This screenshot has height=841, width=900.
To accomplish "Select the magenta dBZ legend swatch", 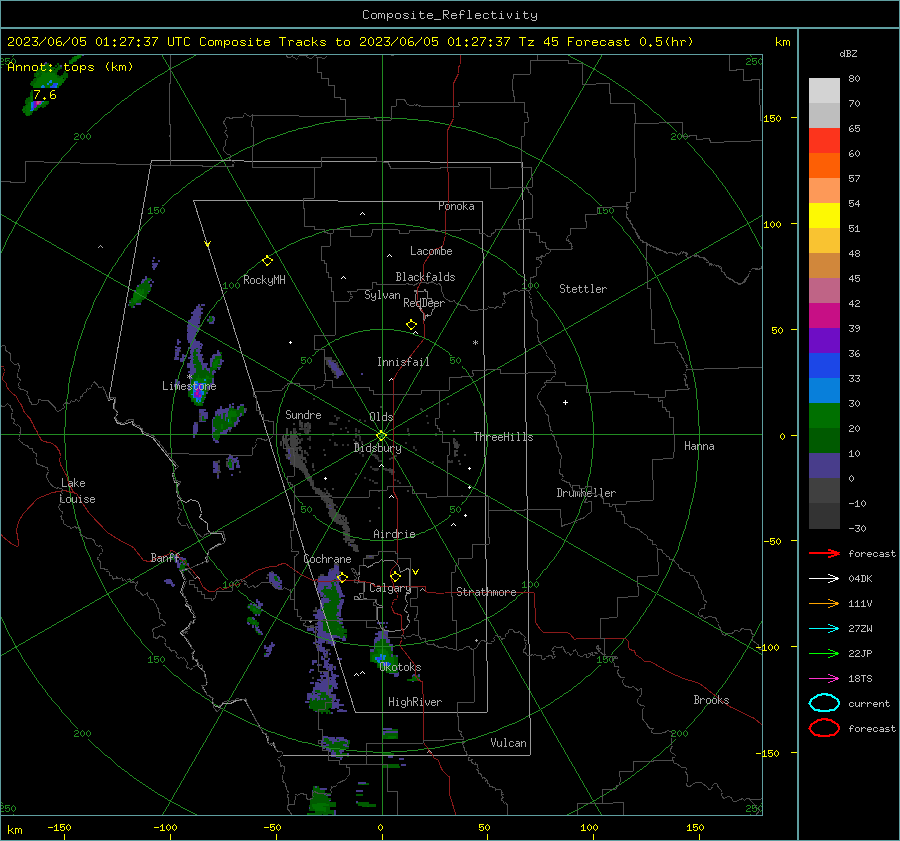I will pyautogui.click(x=824, y=315).
